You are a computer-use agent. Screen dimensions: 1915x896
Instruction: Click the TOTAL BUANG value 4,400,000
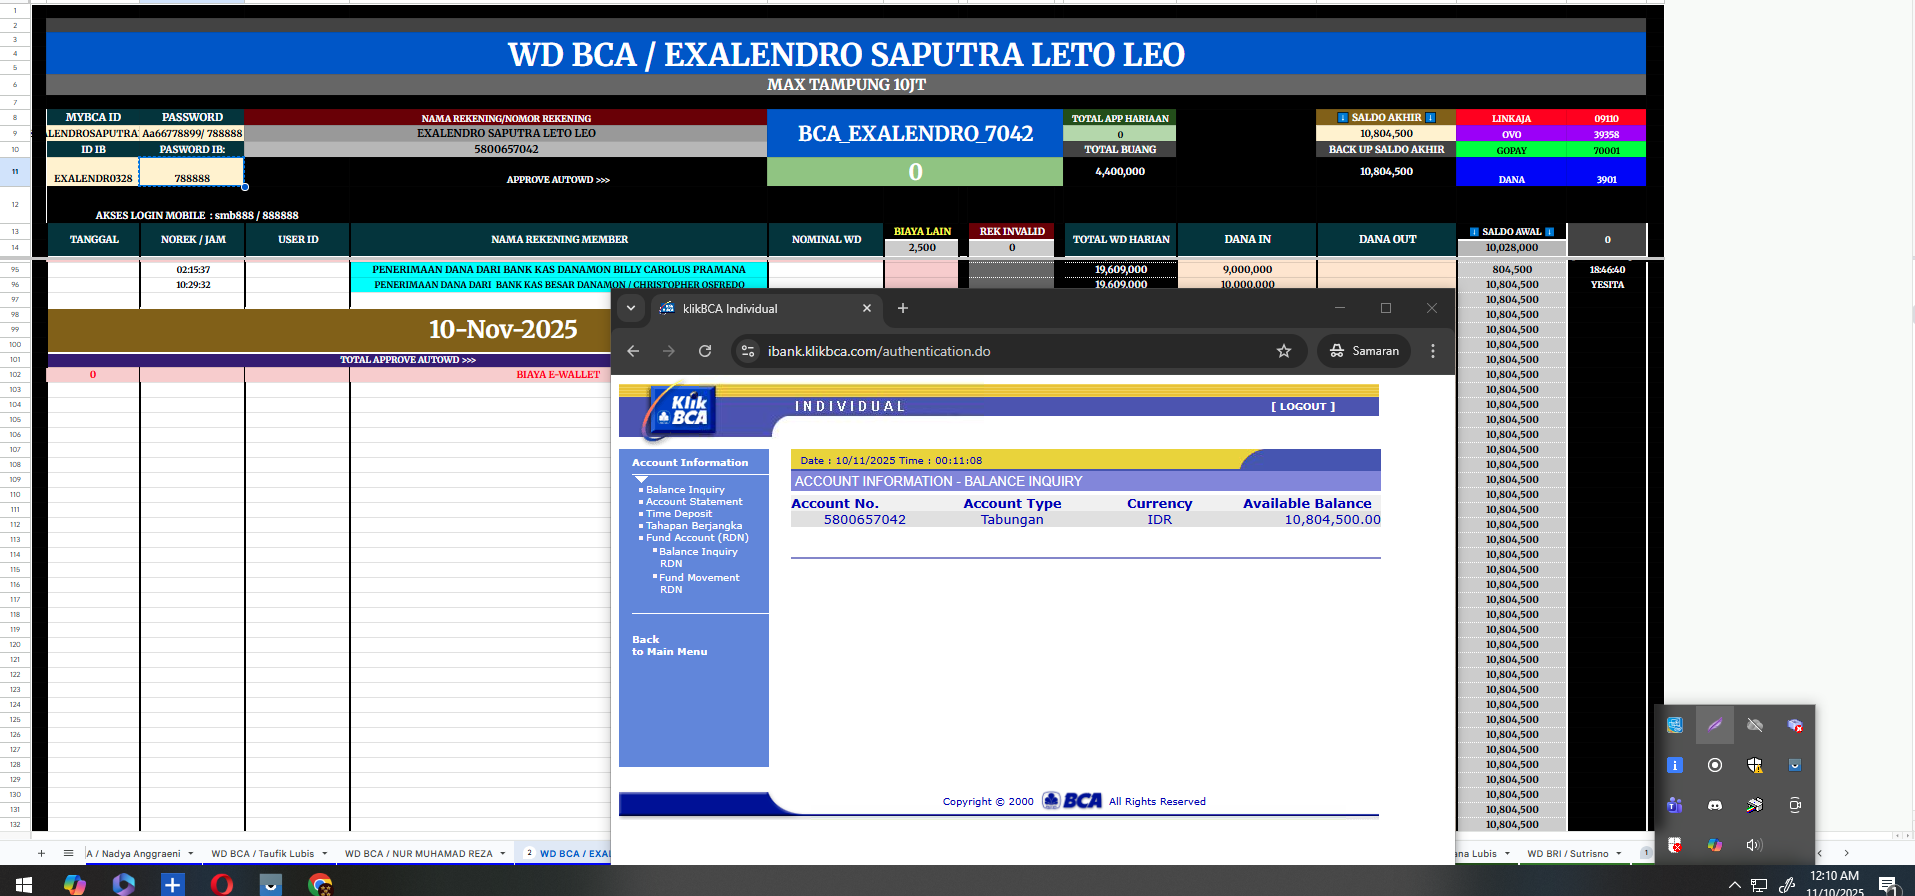click(x=1120, y=172)
